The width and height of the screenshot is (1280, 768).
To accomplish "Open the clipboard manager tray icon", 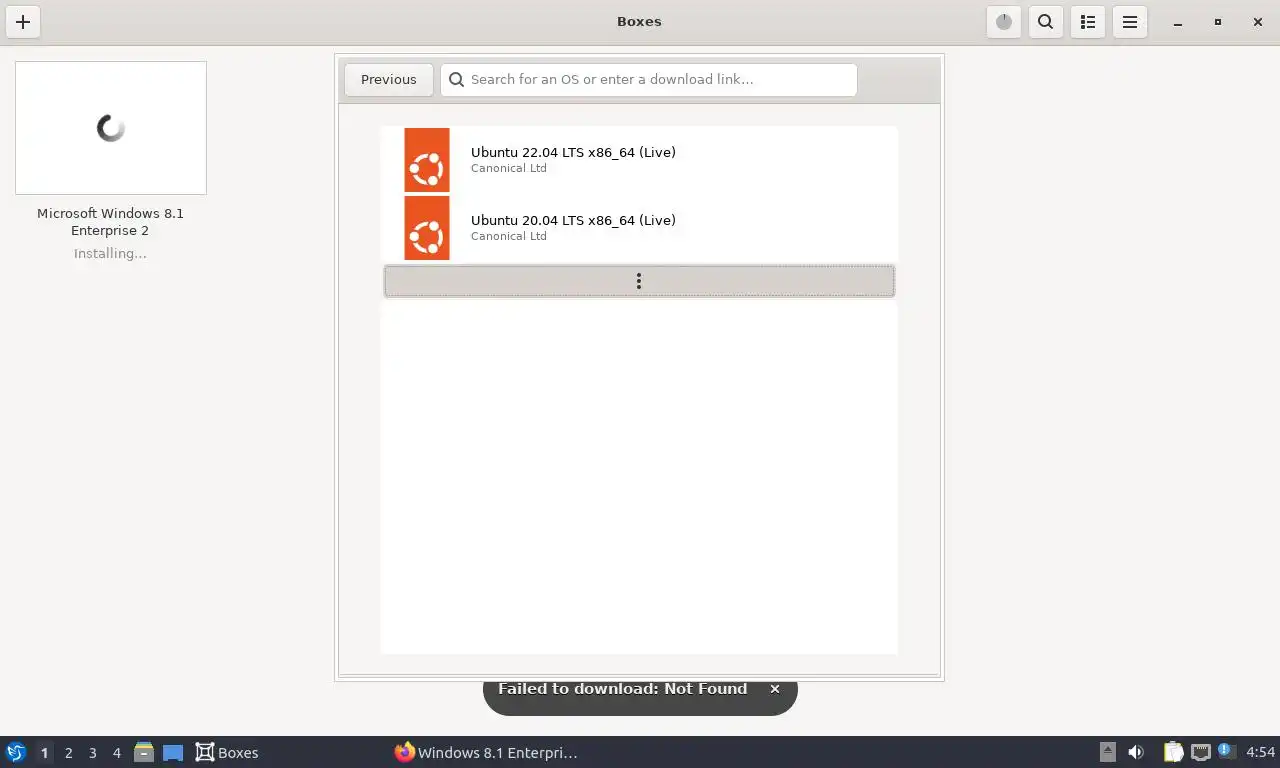I will tap(1173, 752).
